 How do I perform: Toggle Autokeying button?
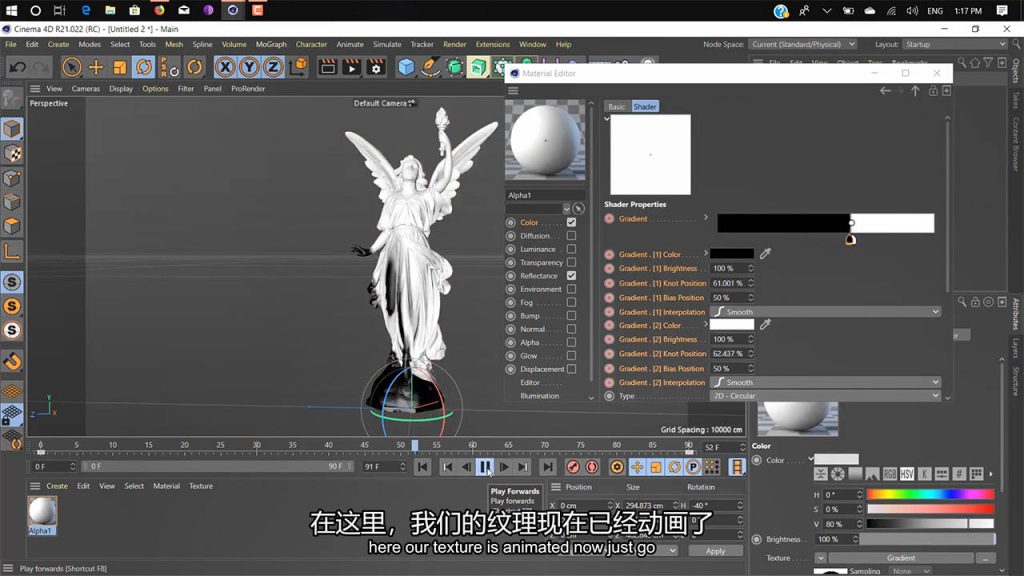tap(592, 467)
